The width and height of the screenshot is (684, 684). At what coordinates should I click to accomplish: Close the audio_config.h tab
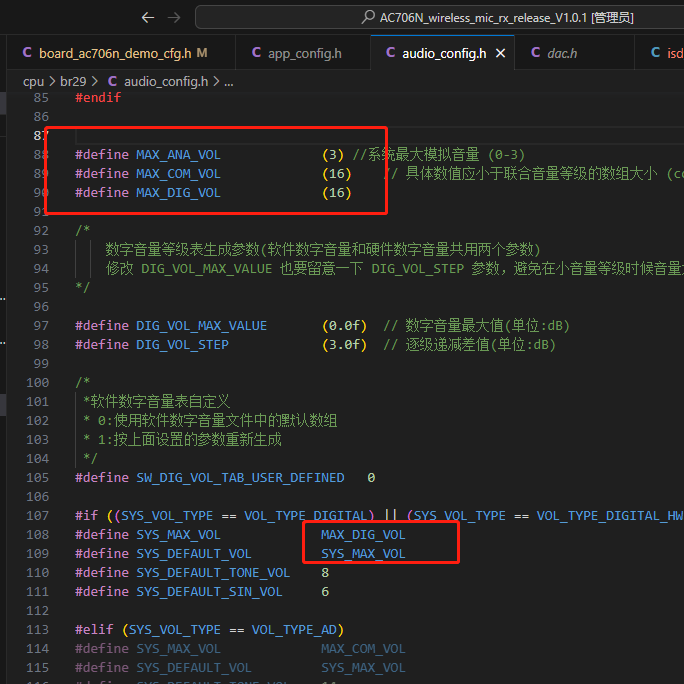500,53
